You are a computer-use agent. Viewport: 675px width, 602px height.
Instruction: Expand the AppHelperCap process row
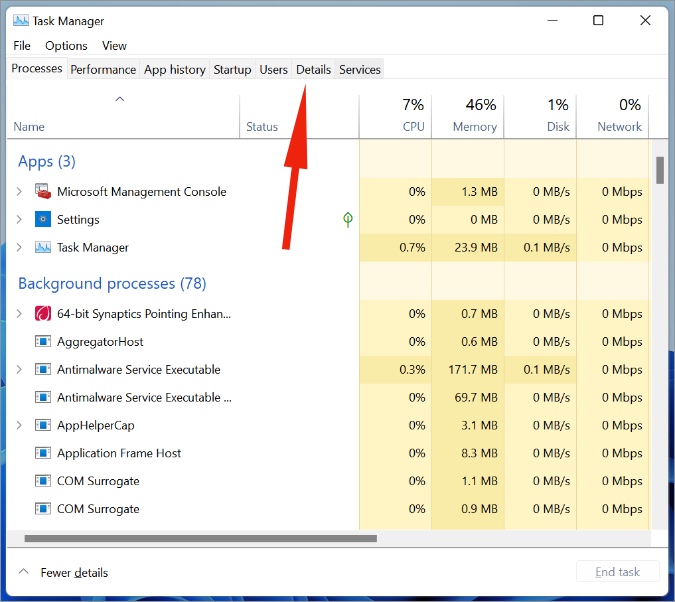[19, 425]
